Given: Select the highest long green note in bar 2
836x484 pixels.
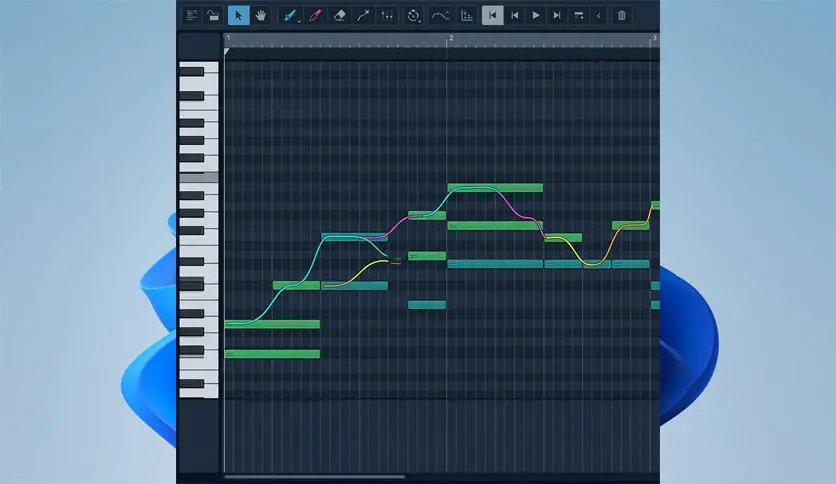Looking at the screenshot, I should [x=495, y=188].
